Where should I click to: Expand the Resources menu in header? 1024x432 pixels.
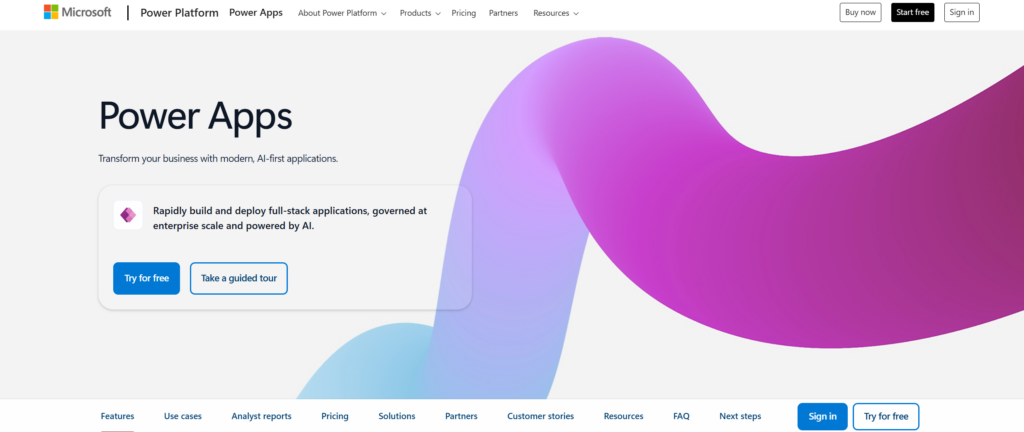[x=555, y=13]
